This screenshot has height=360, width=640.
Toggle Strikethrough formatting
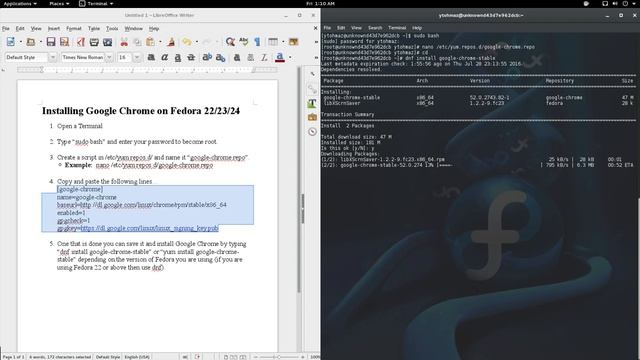pyautogui.click(x=191, y=57)
